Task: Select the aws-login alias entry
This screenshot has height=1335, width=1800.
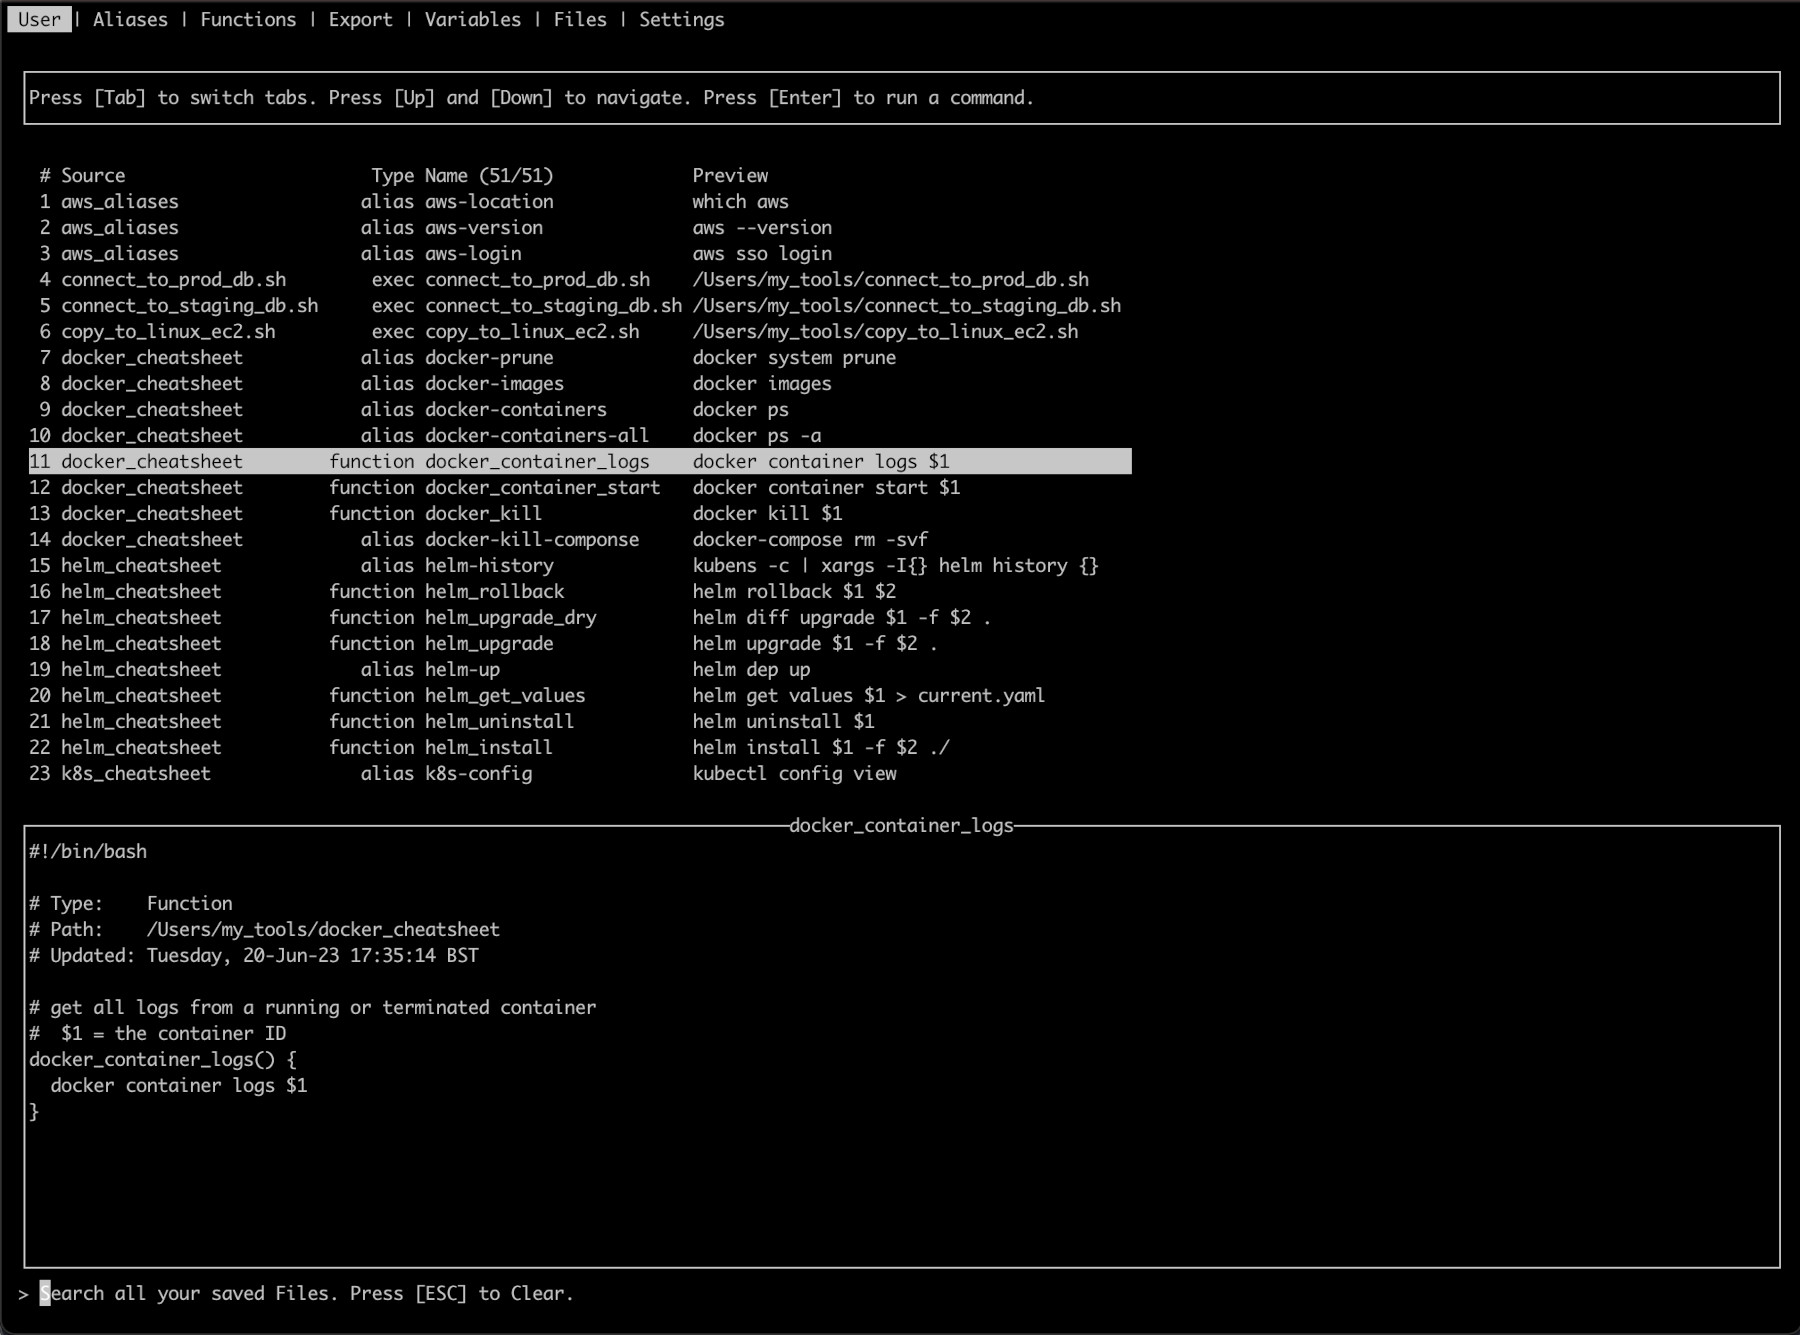Action: tap(472, 254)
